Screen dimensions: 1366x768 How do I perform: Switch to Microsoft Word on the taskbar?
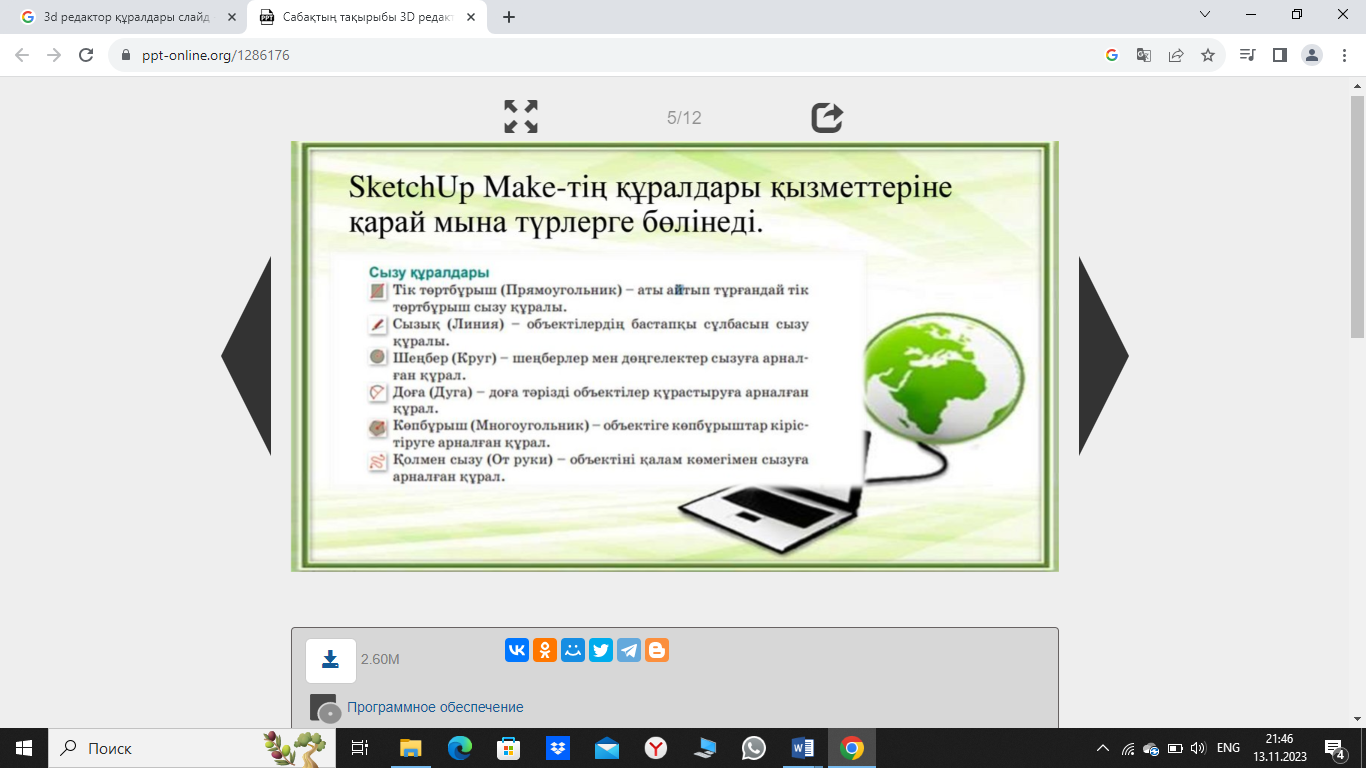802,748
